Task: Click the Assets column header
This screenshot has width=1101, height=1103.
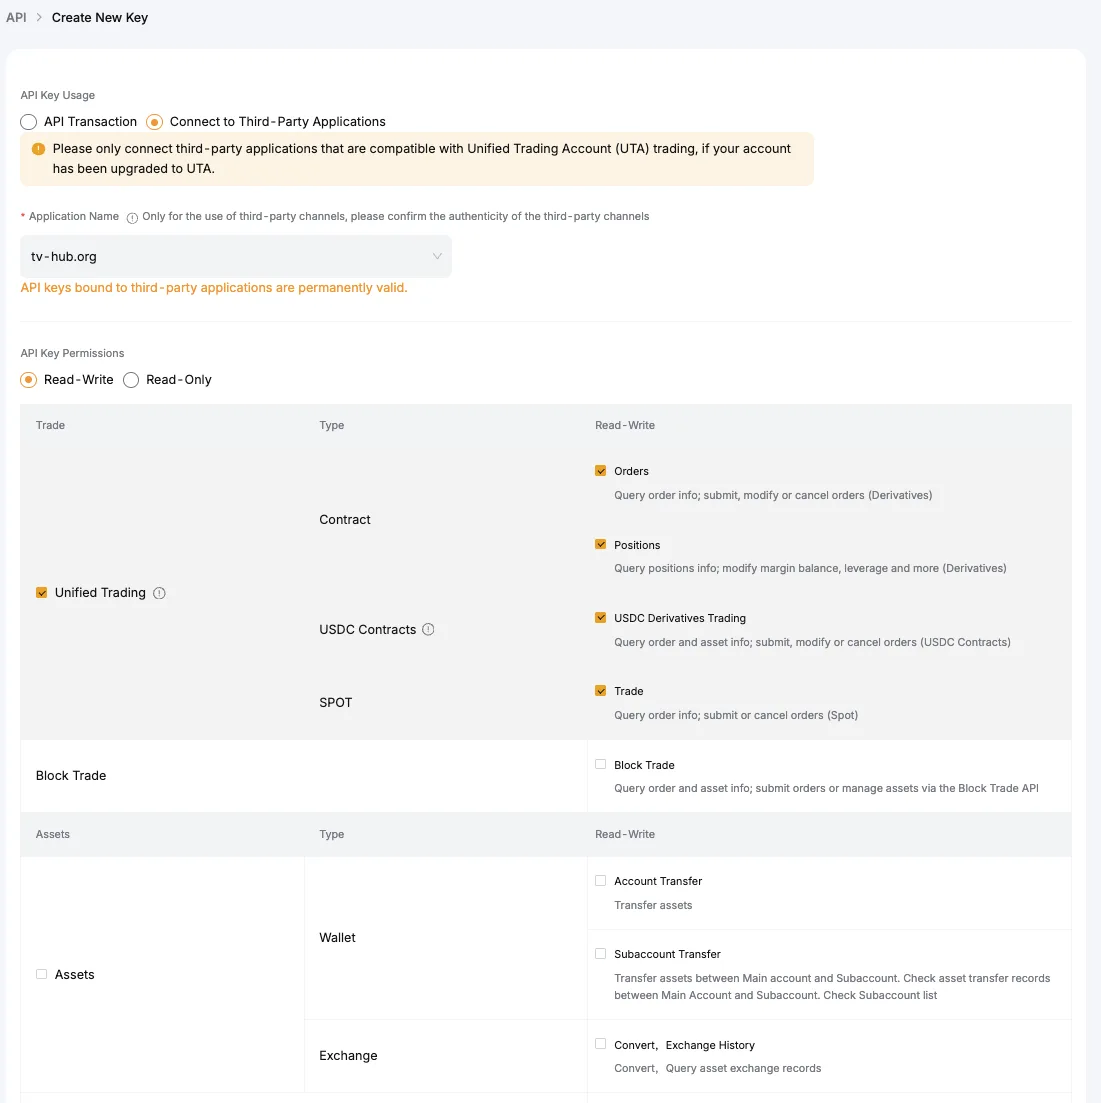Action: click(53, 834)
